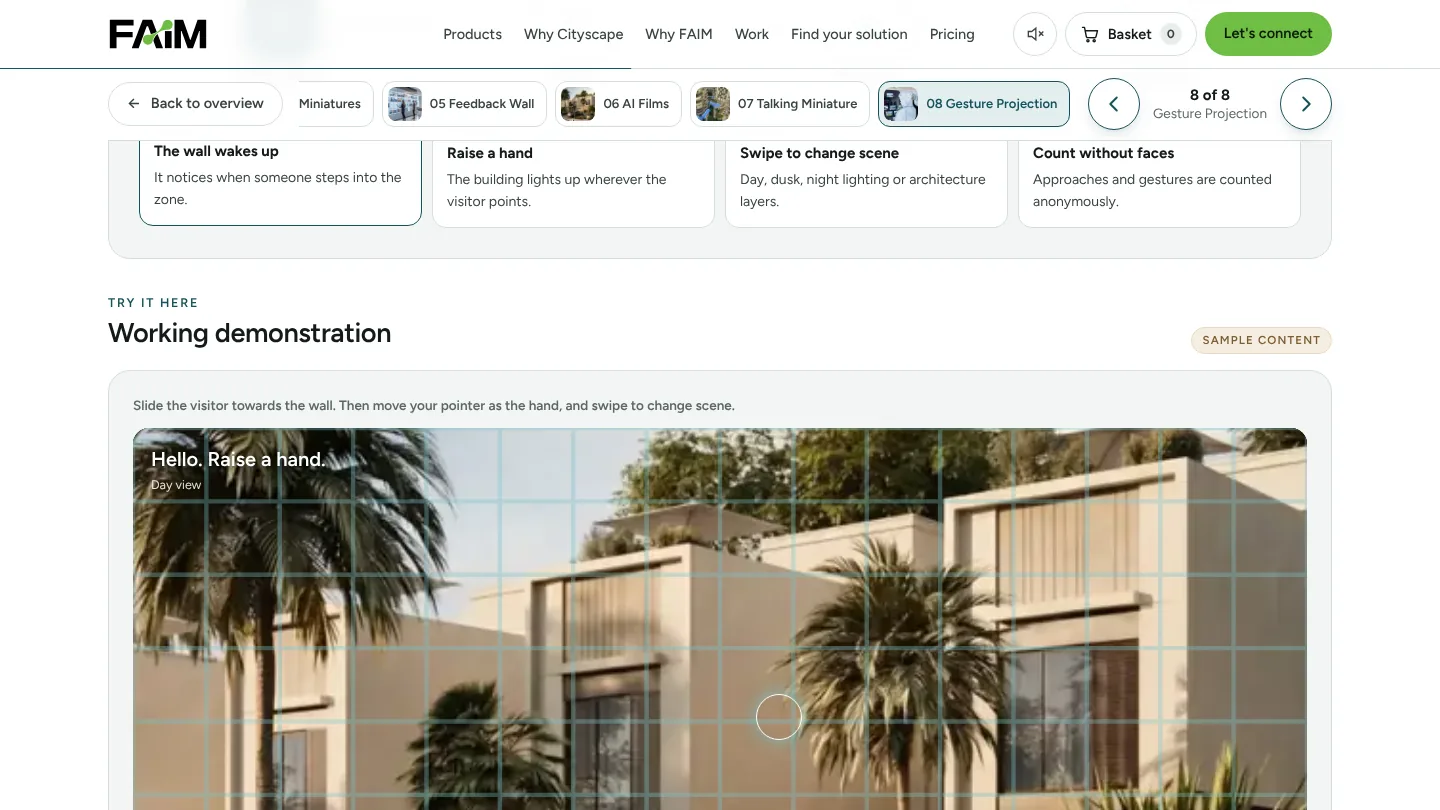This screenshot has width=1440, height=810.
Task: Select the 07 Talking Miniature tab
Action: coord(780,104)
